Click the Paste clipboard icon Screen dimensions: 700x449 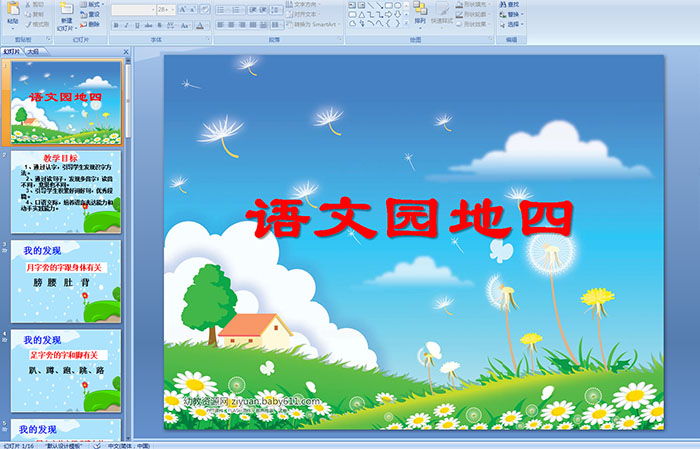13,9
